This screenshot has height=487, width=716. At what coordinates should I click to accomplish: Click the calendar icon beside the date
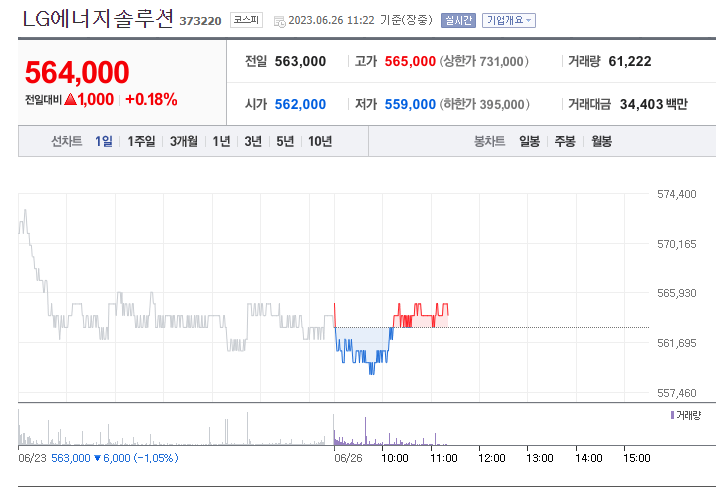279,21
